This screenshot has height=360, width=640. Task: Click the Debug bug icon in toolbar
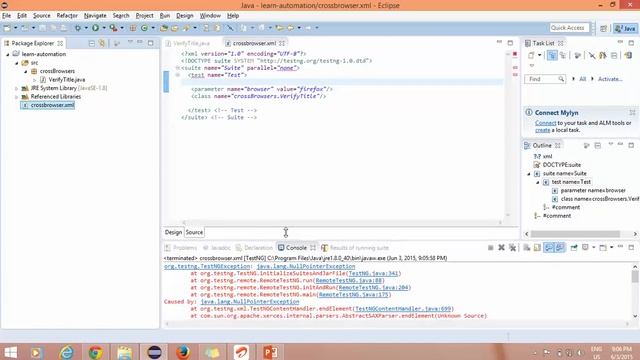78,28
